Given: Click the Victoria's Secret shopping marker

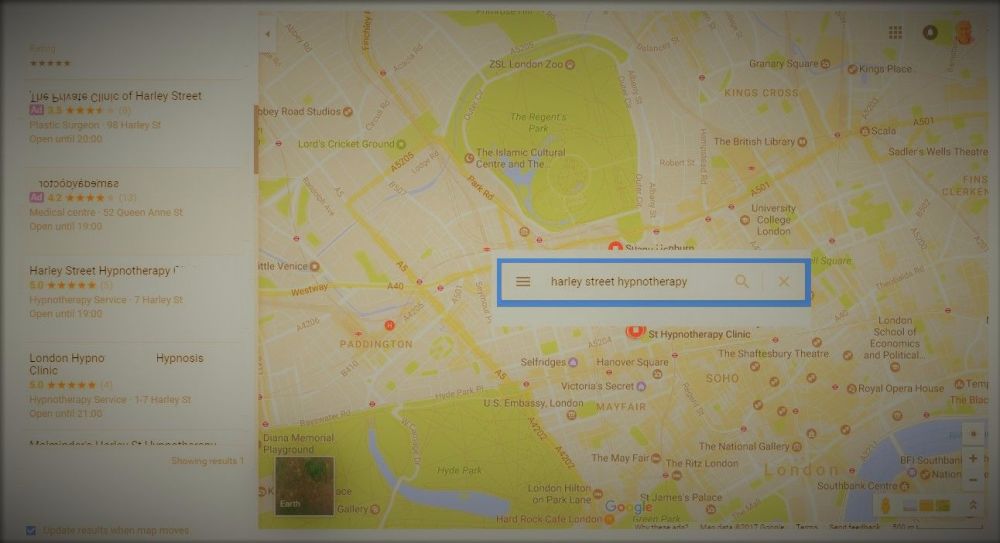Looking at the screenshot, I should point(641,387).
